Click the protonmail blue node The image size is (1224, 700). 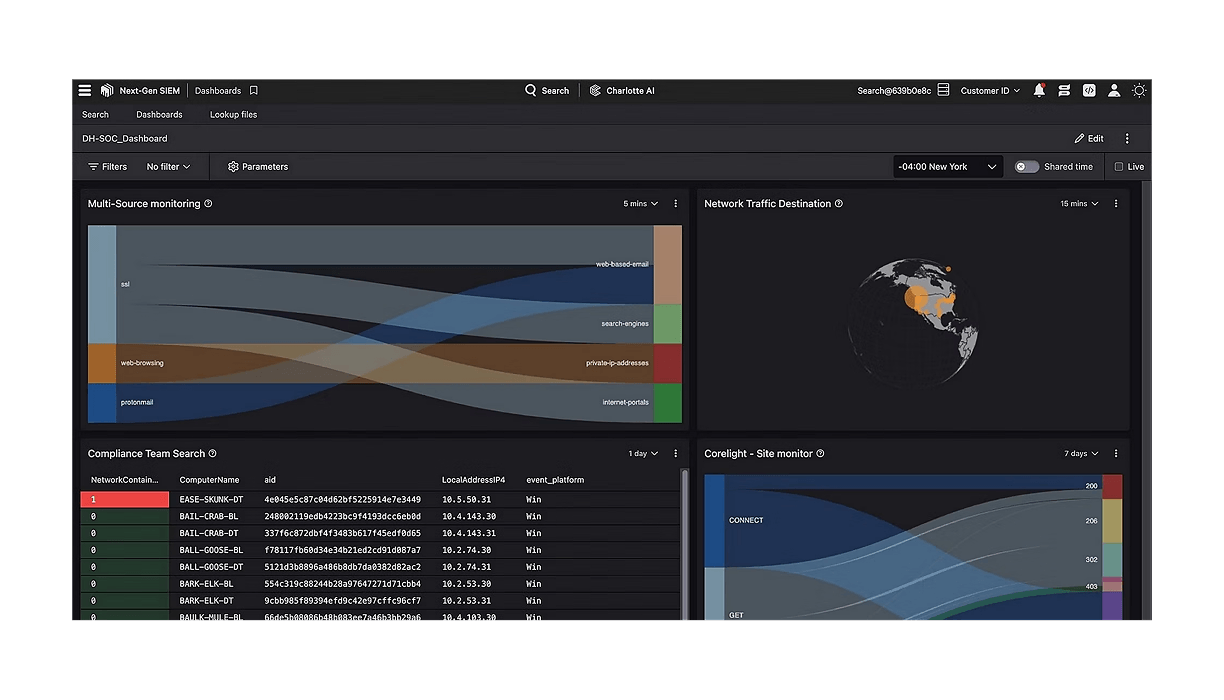click(102, 402)
